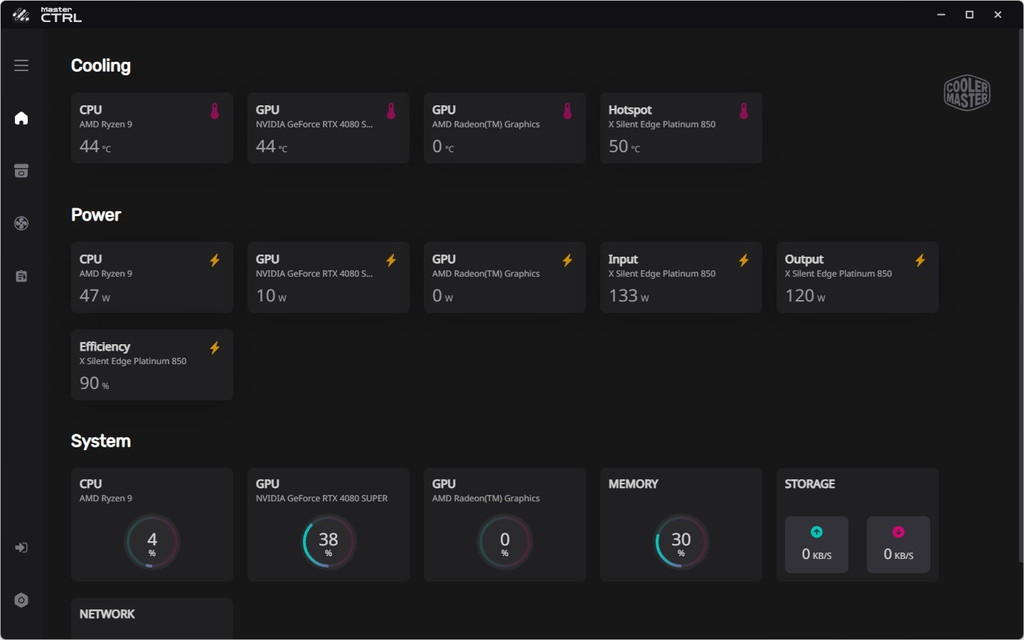Expand the hamburger menu in sidebar
Screen dimensions: 1024x640
pyautogui.click(x=21, y=65)
